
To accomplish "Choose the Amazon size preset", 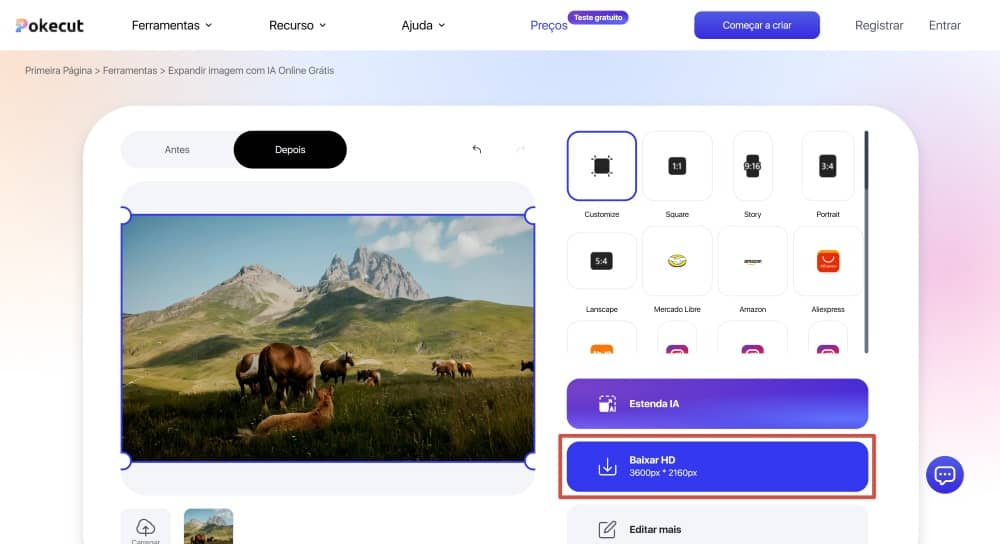I will tap(753, 261).
